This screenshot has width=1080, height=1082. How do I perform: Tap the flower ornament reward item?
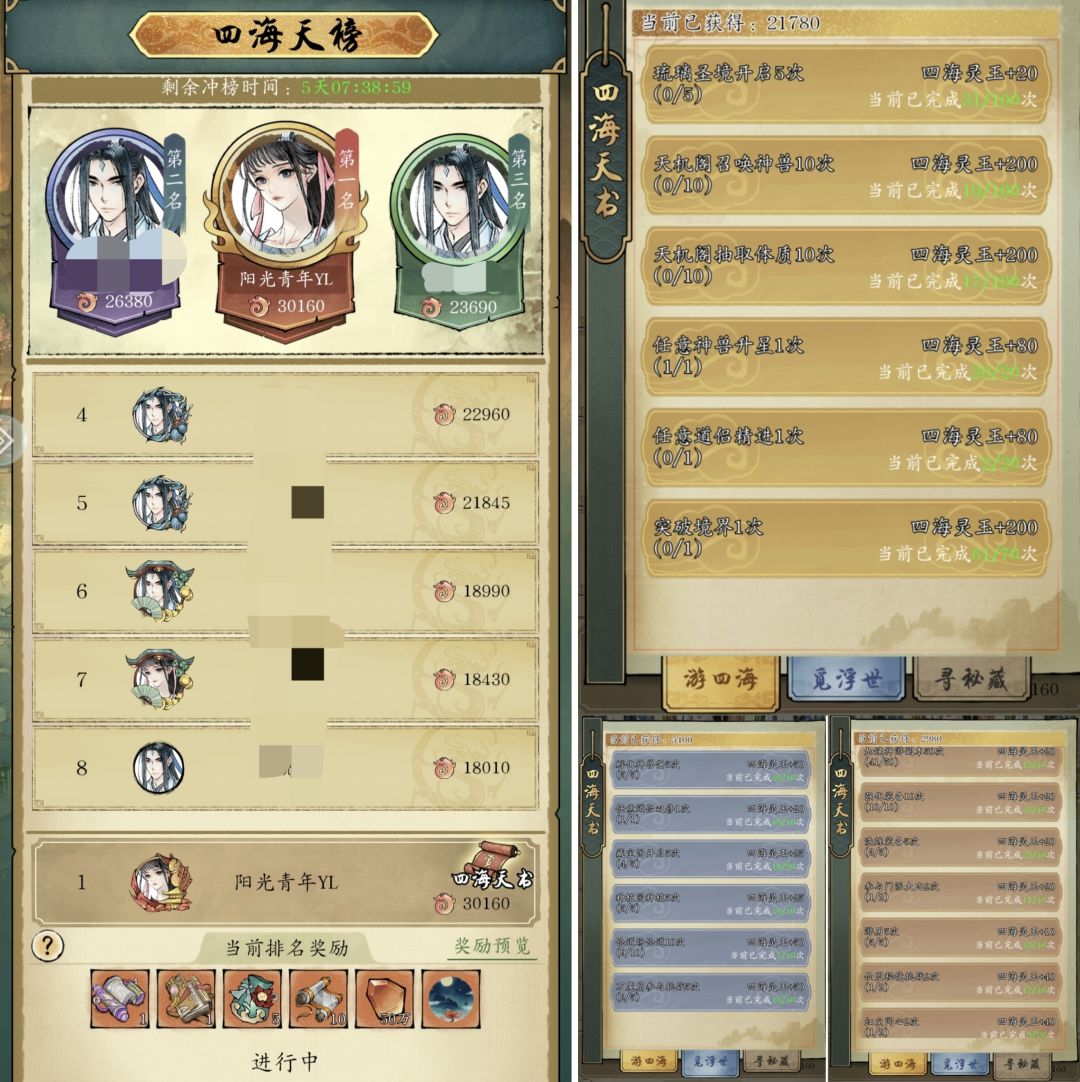click(253, 999)
